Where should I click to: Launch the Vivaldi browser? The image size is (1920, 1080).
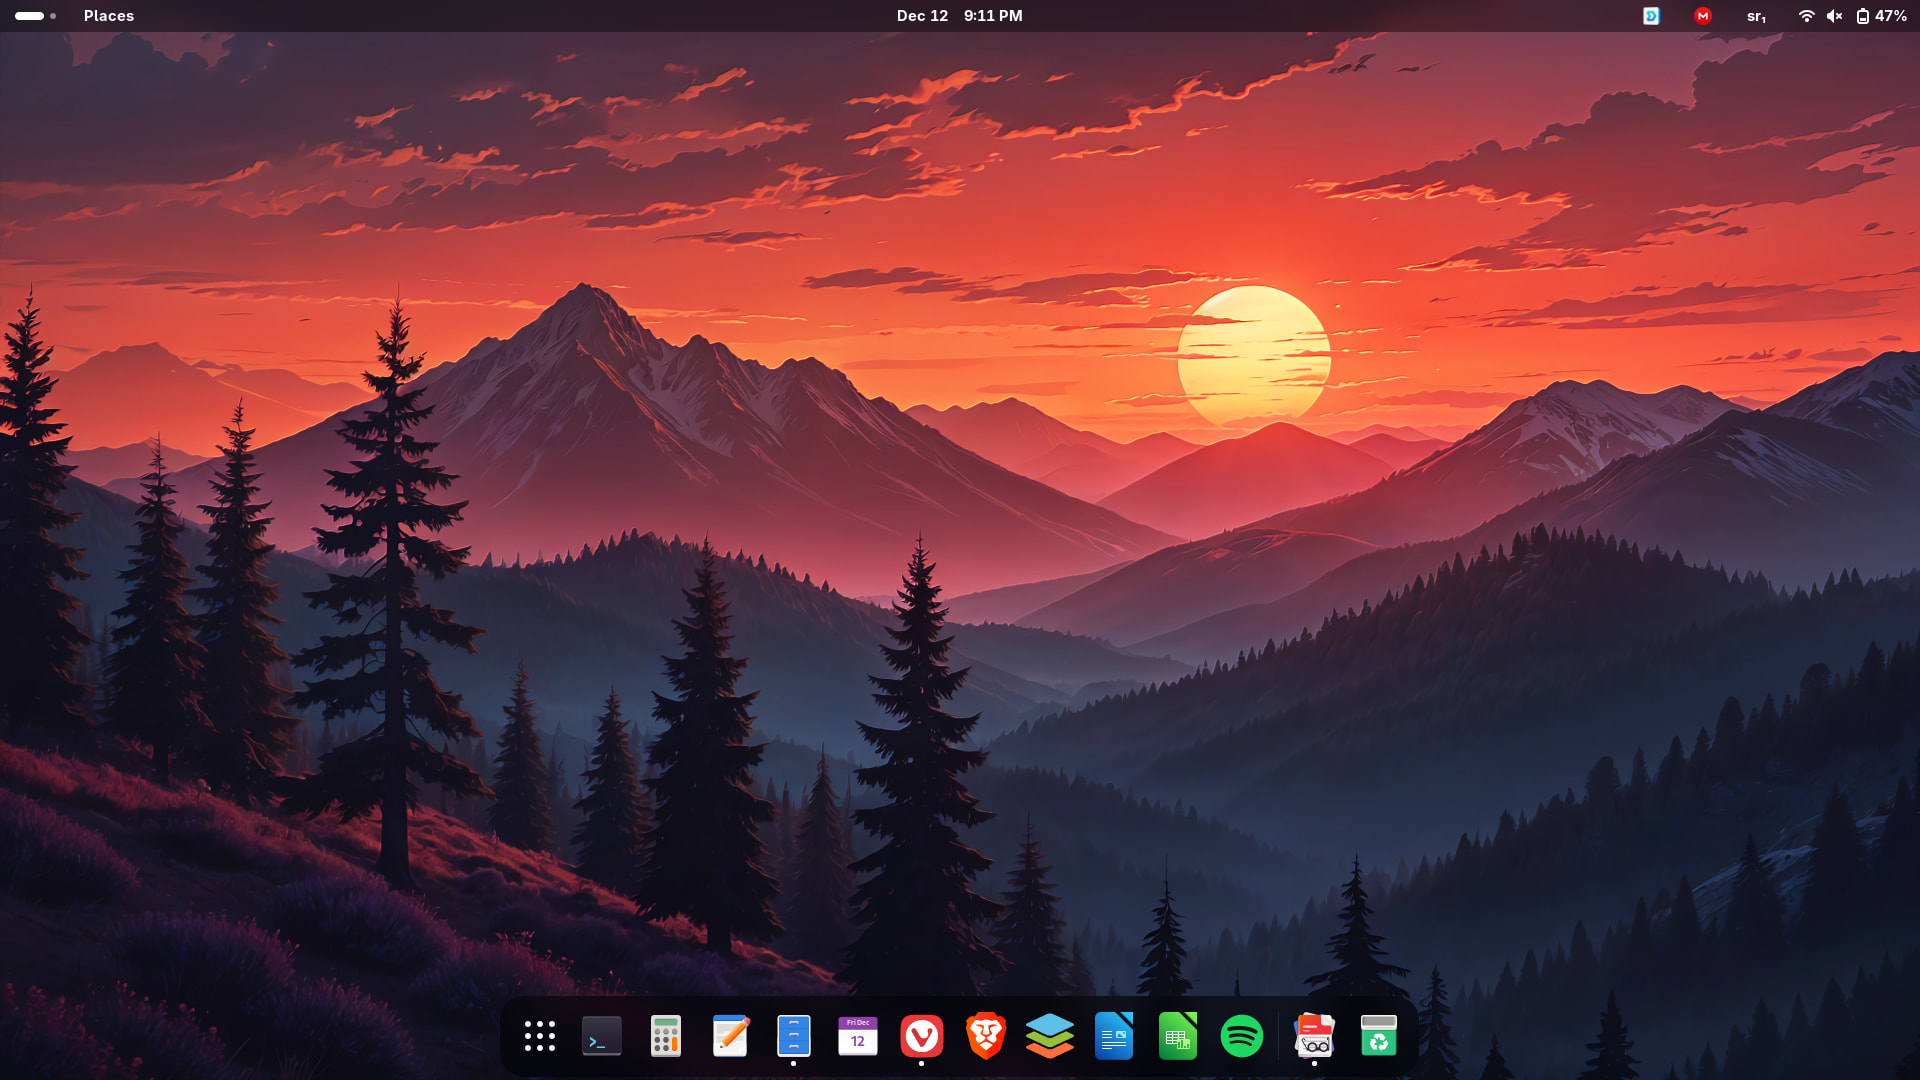[922, 1036]
